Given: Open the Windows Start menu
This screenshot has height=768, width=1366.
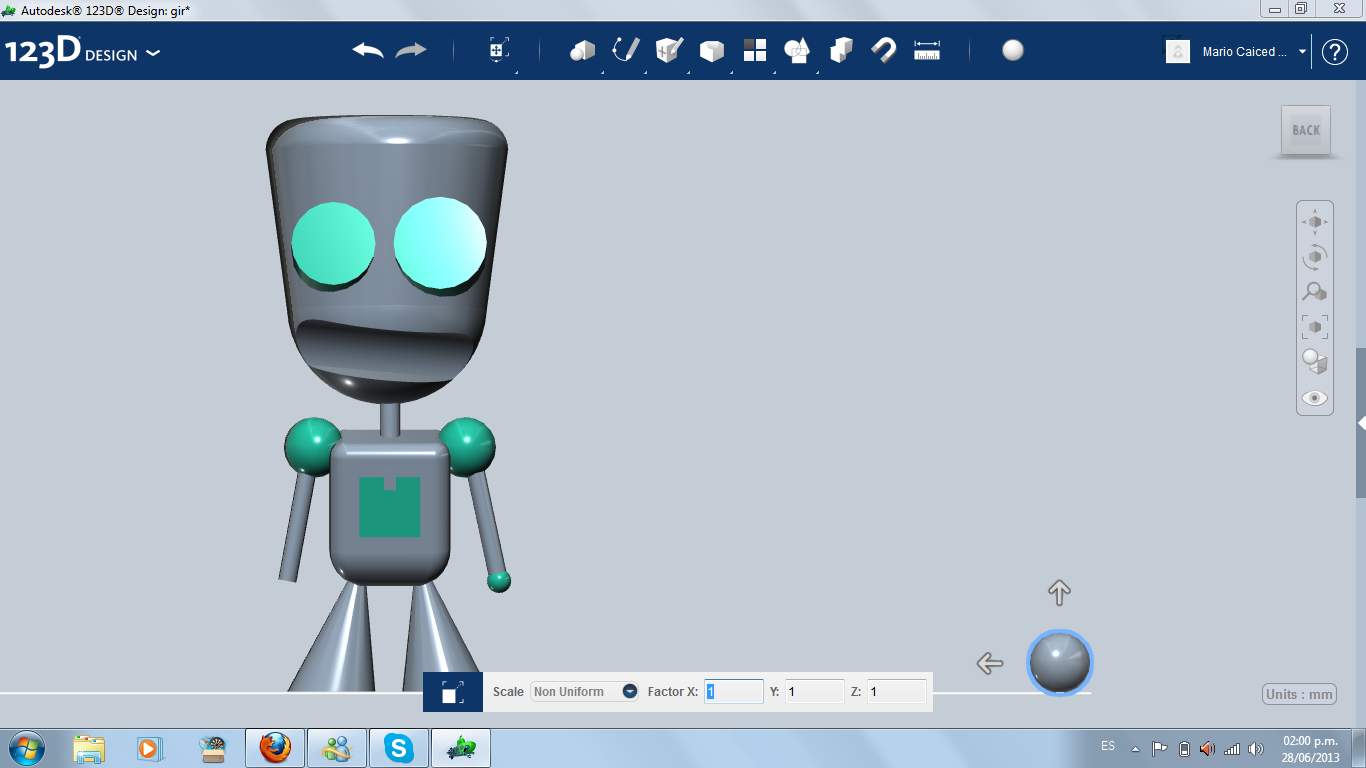Looking at the screenshot, I should point(25,748).
